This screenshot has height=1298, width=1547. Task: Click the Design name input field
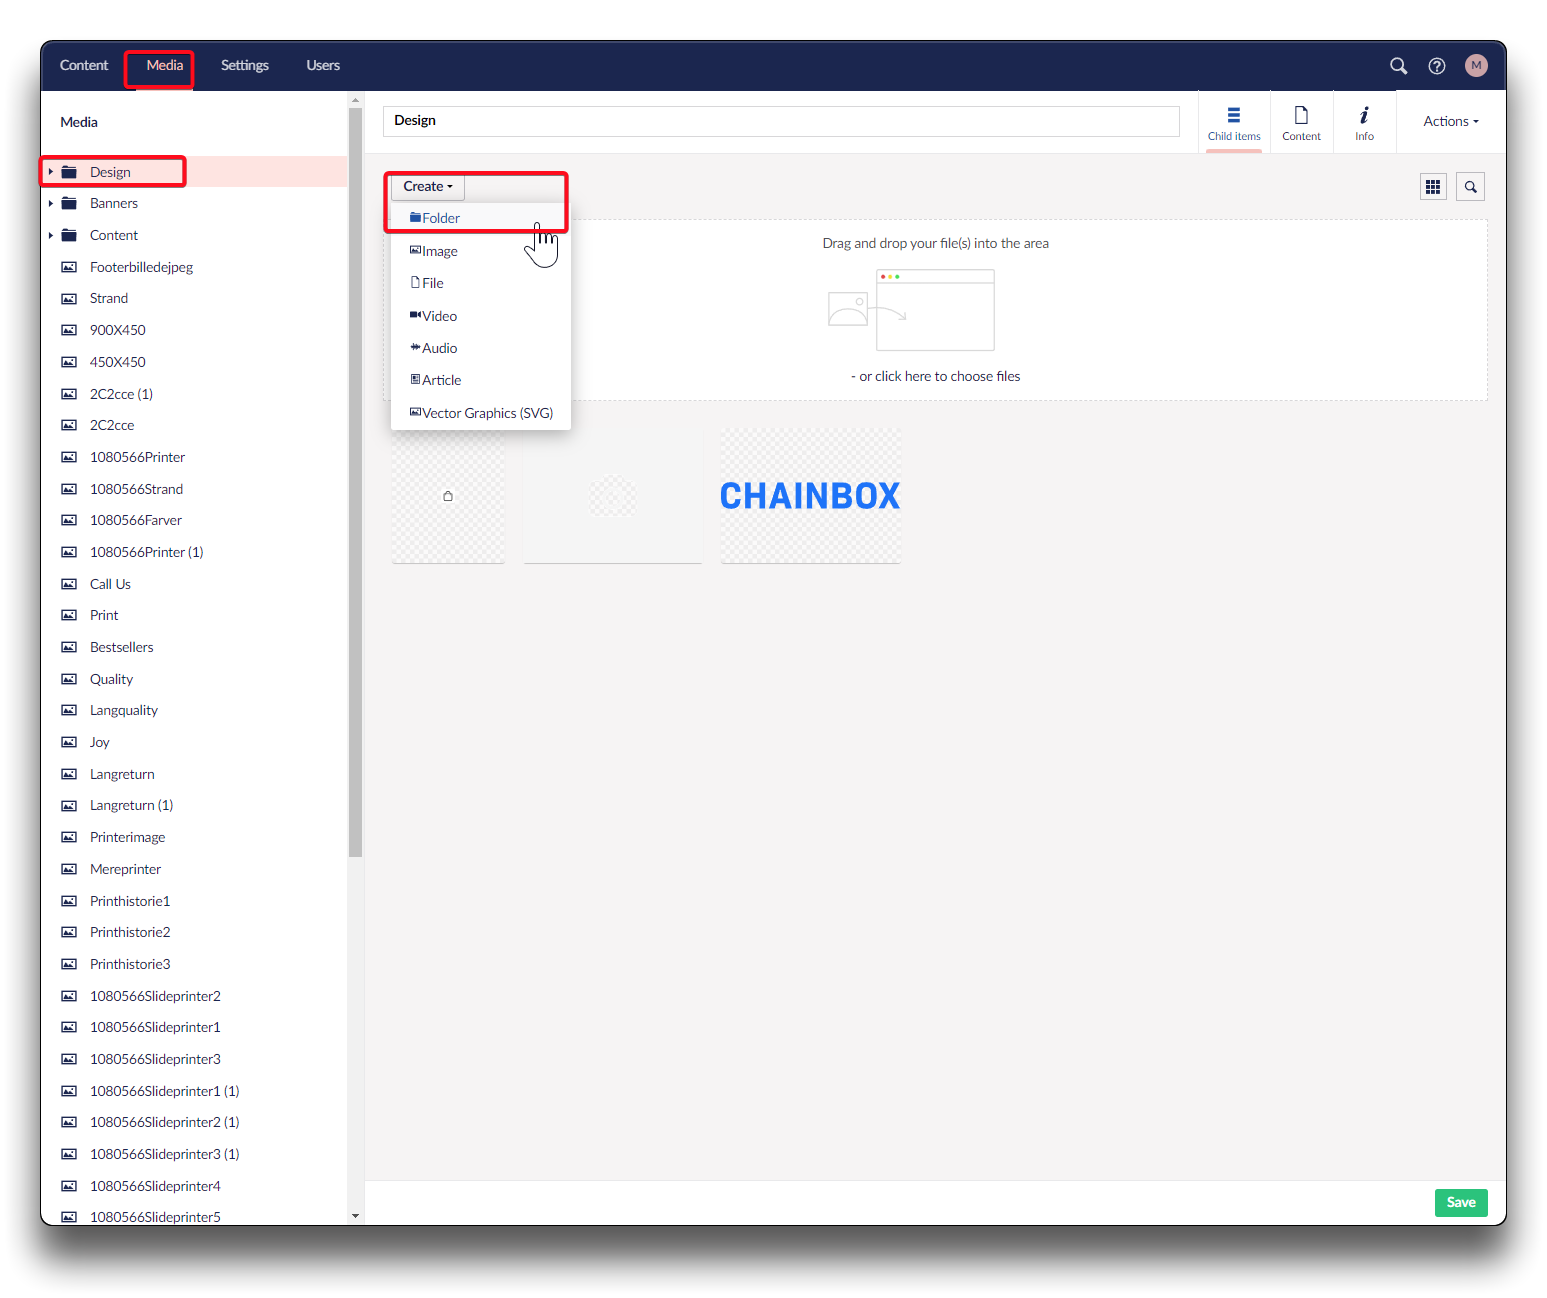click(780, 121)
